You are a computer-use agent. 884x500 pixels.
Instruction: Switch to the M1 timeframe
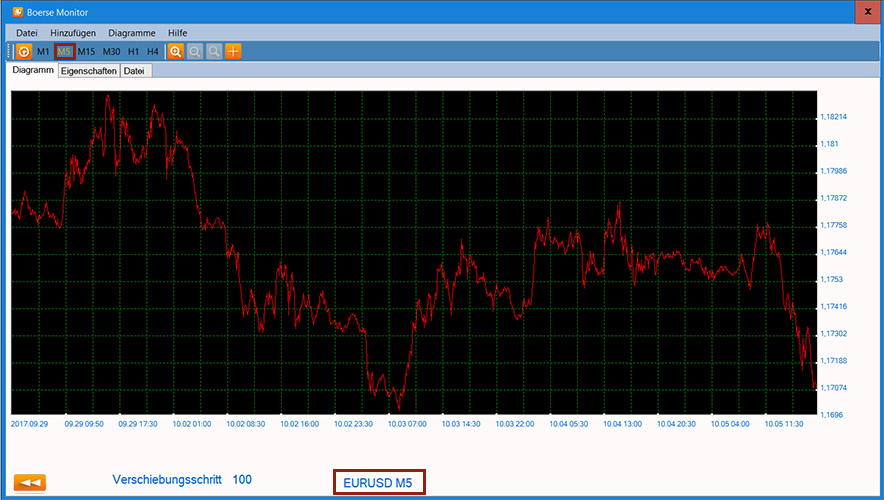coord(43,51)
